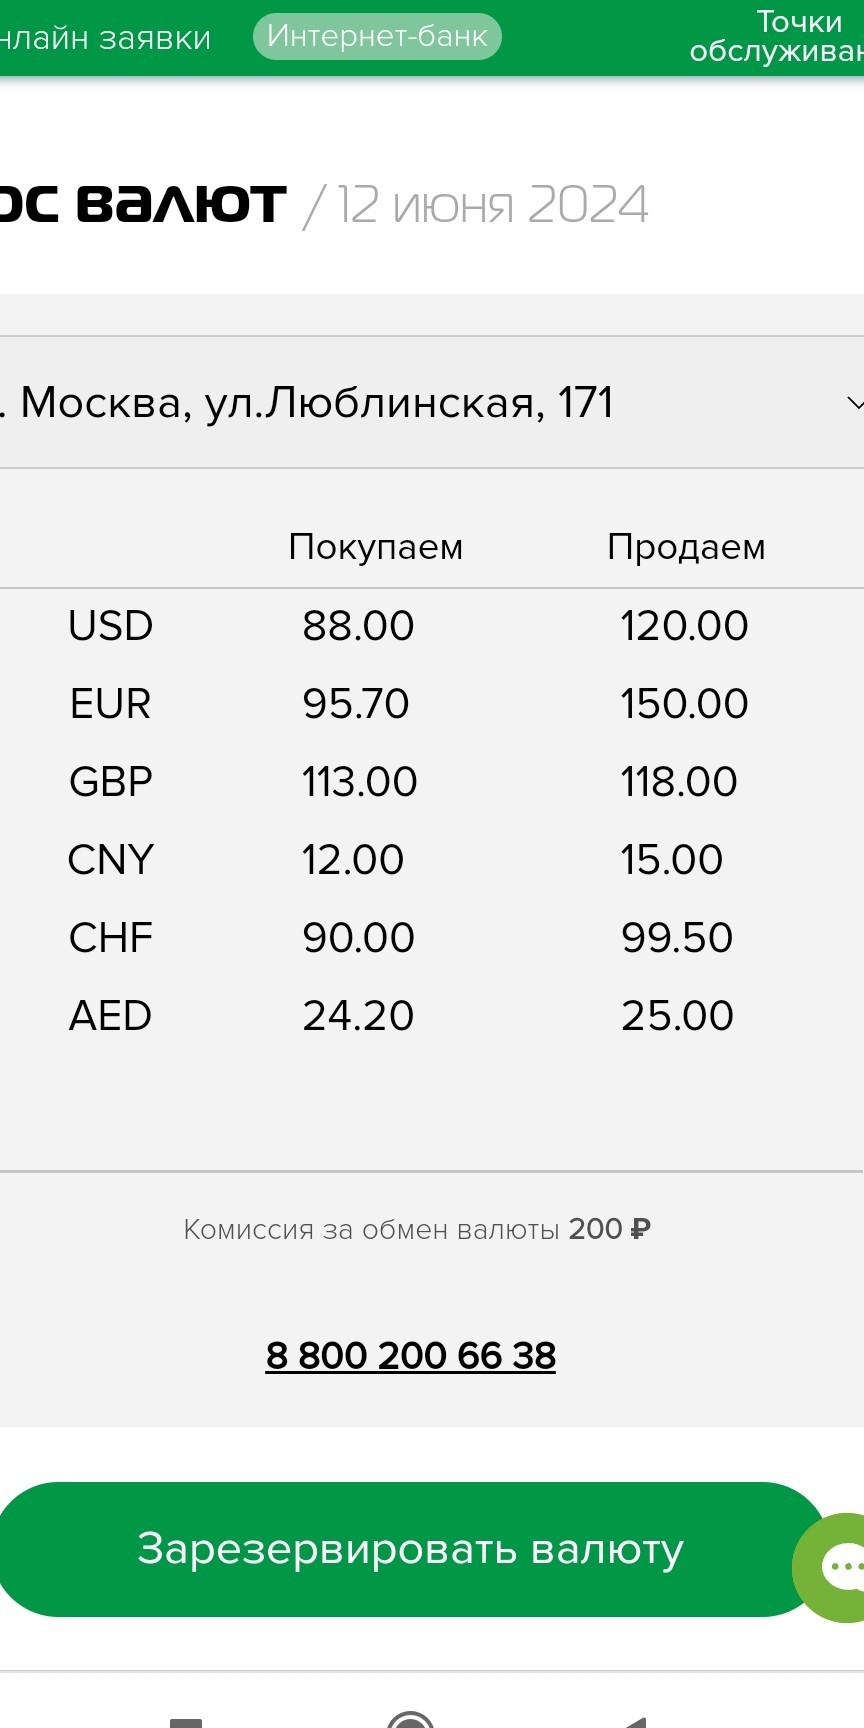
Task: Click the Продаем column header
Action: click(x=686, y=547)
